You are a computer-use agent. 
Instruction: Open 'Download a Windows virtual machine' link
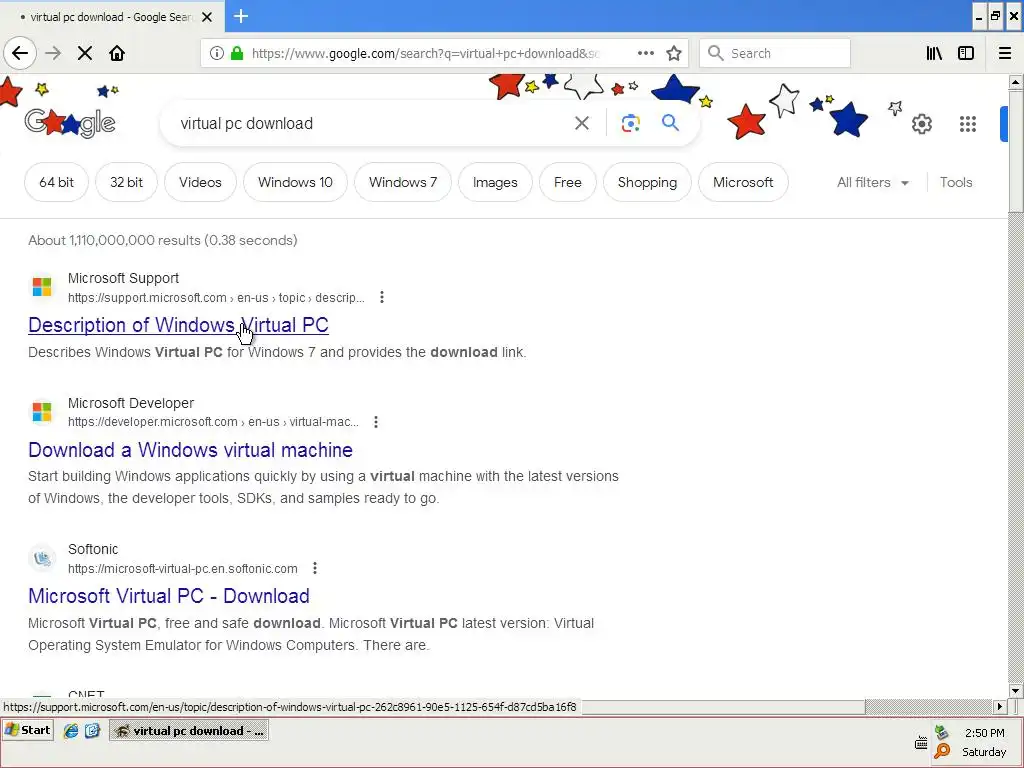[190, 449]
